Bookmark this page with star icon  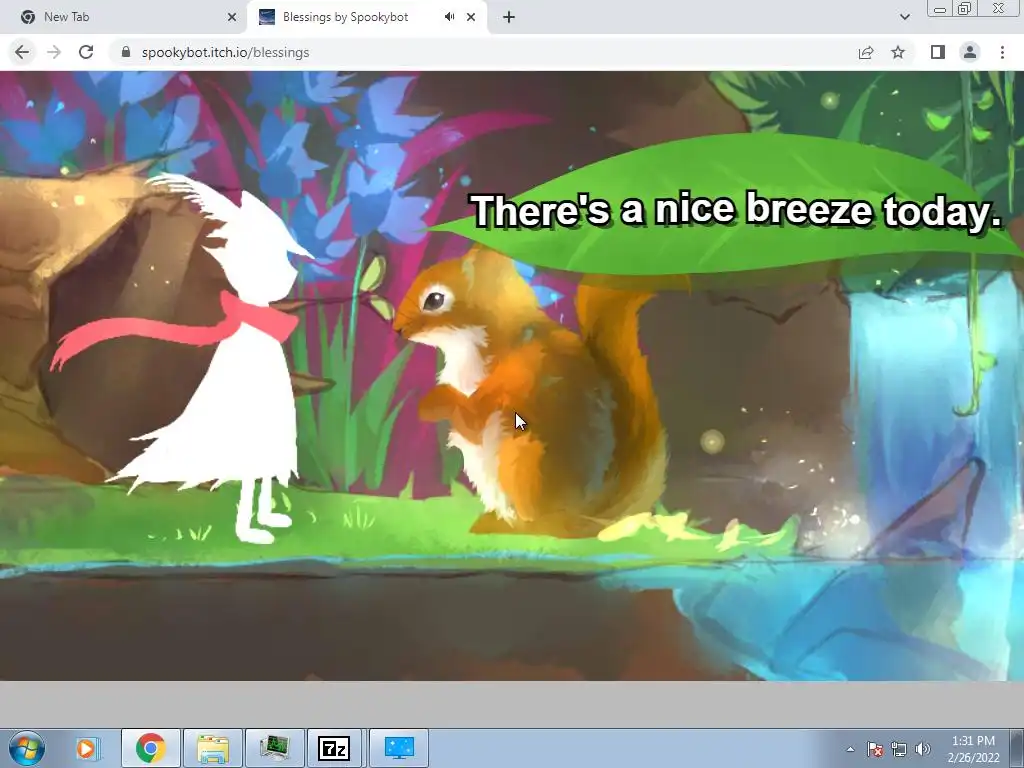coord(898,52)
